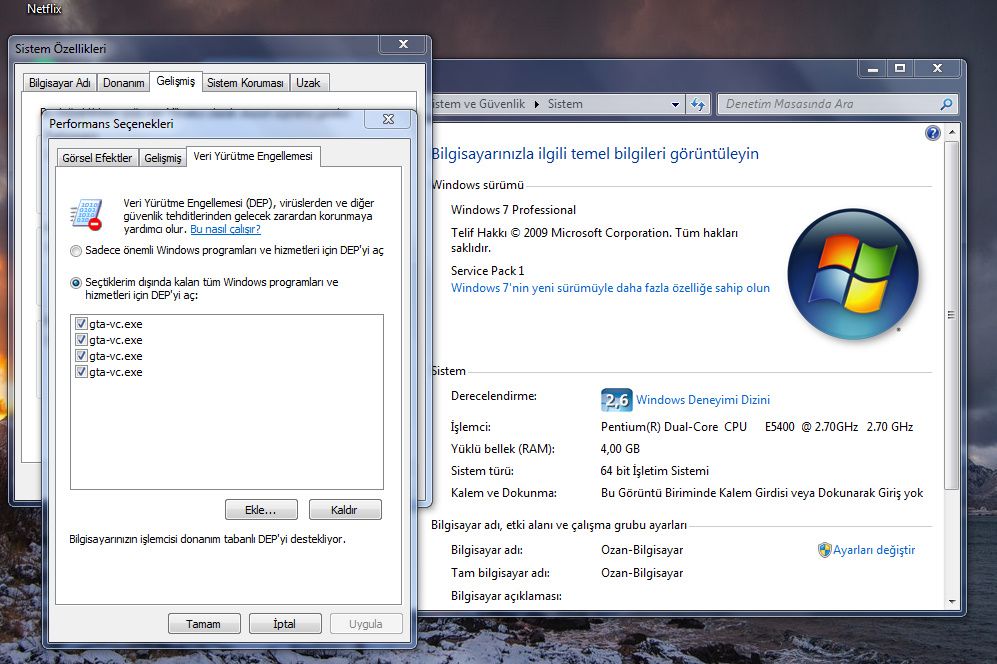Click the '4,00 GB' RAM value

[620, 448]
